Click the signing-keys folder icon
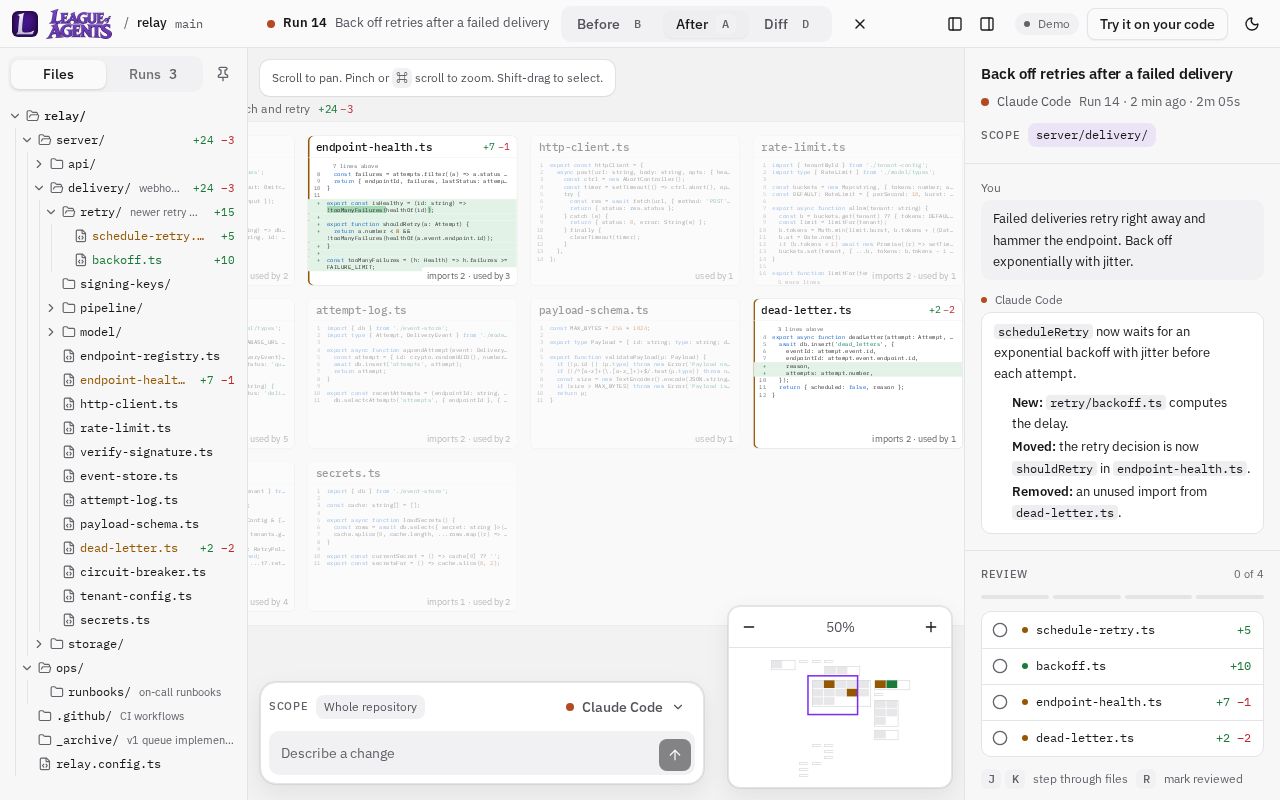 click(x=69, y=284)
